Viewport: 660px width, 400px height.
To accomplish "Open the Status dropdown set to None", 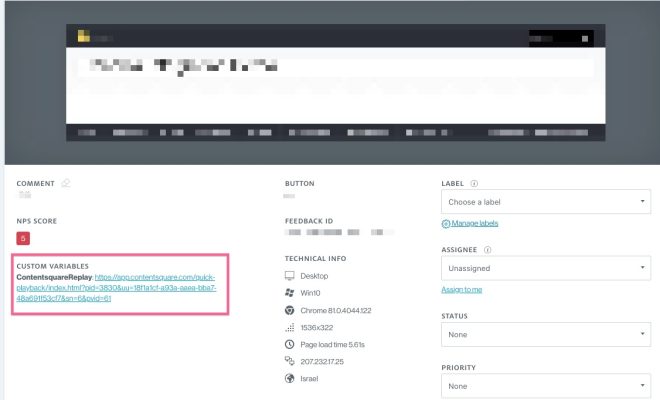I will (x=544, y=335).
